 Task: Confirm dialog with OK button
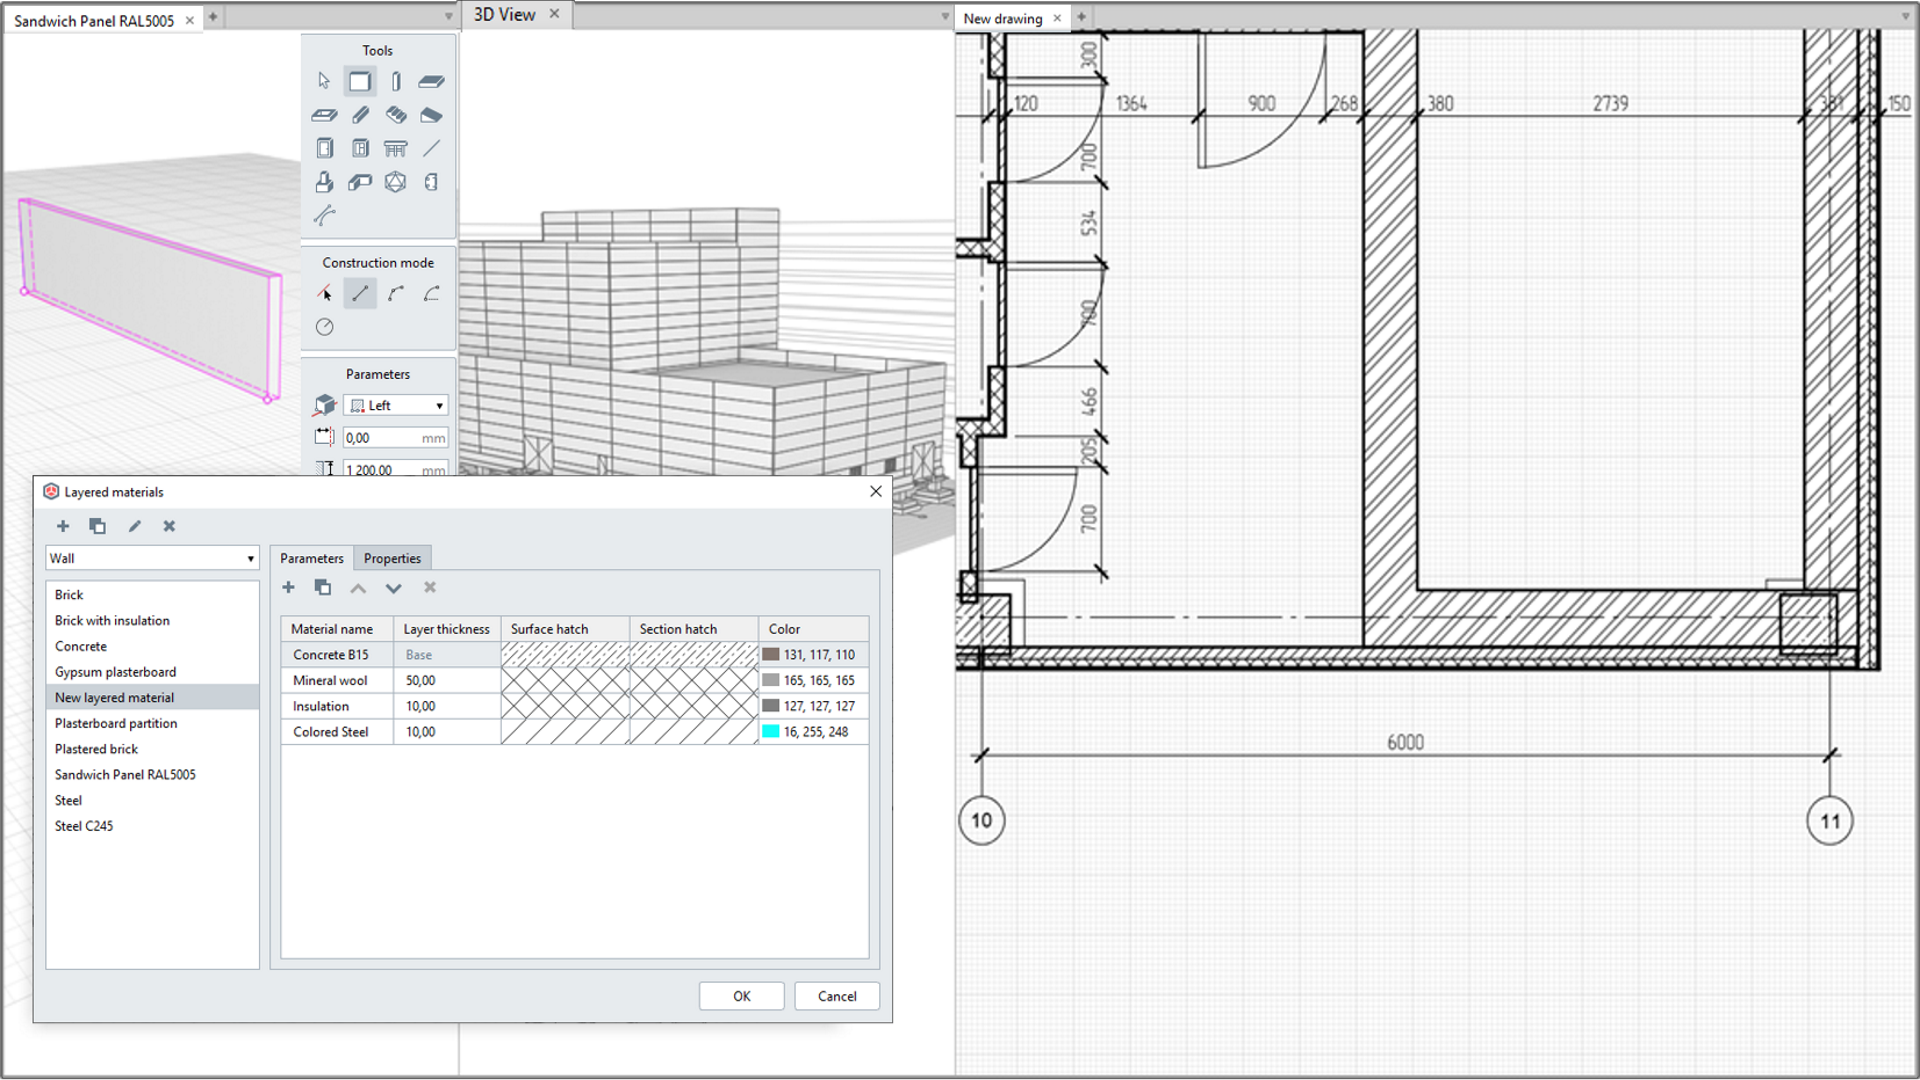pos(741,996)
